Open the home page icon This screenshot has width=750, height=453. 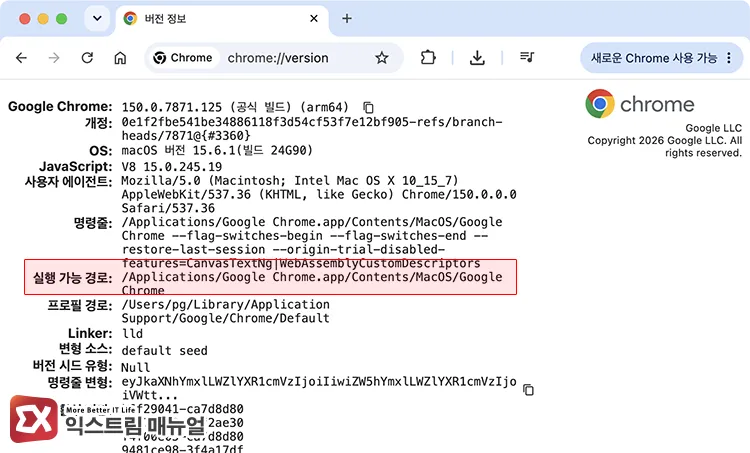120,58
